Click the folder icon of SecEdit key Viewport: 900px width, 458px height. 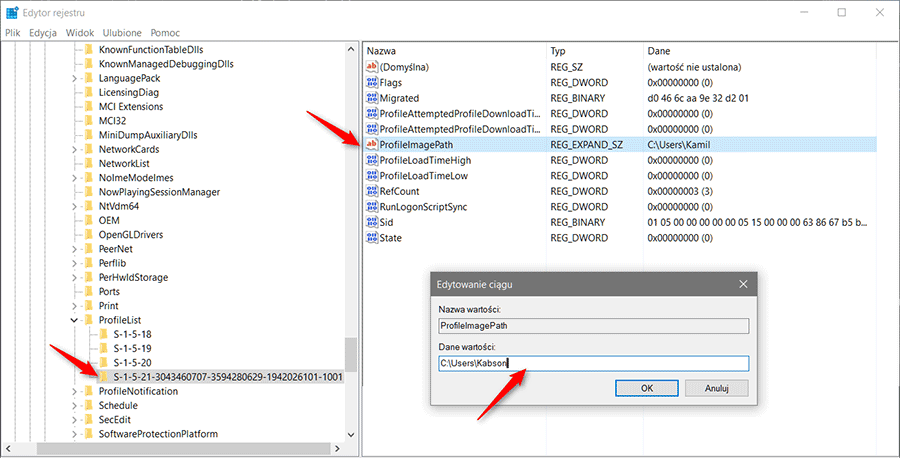click(88, 420)
